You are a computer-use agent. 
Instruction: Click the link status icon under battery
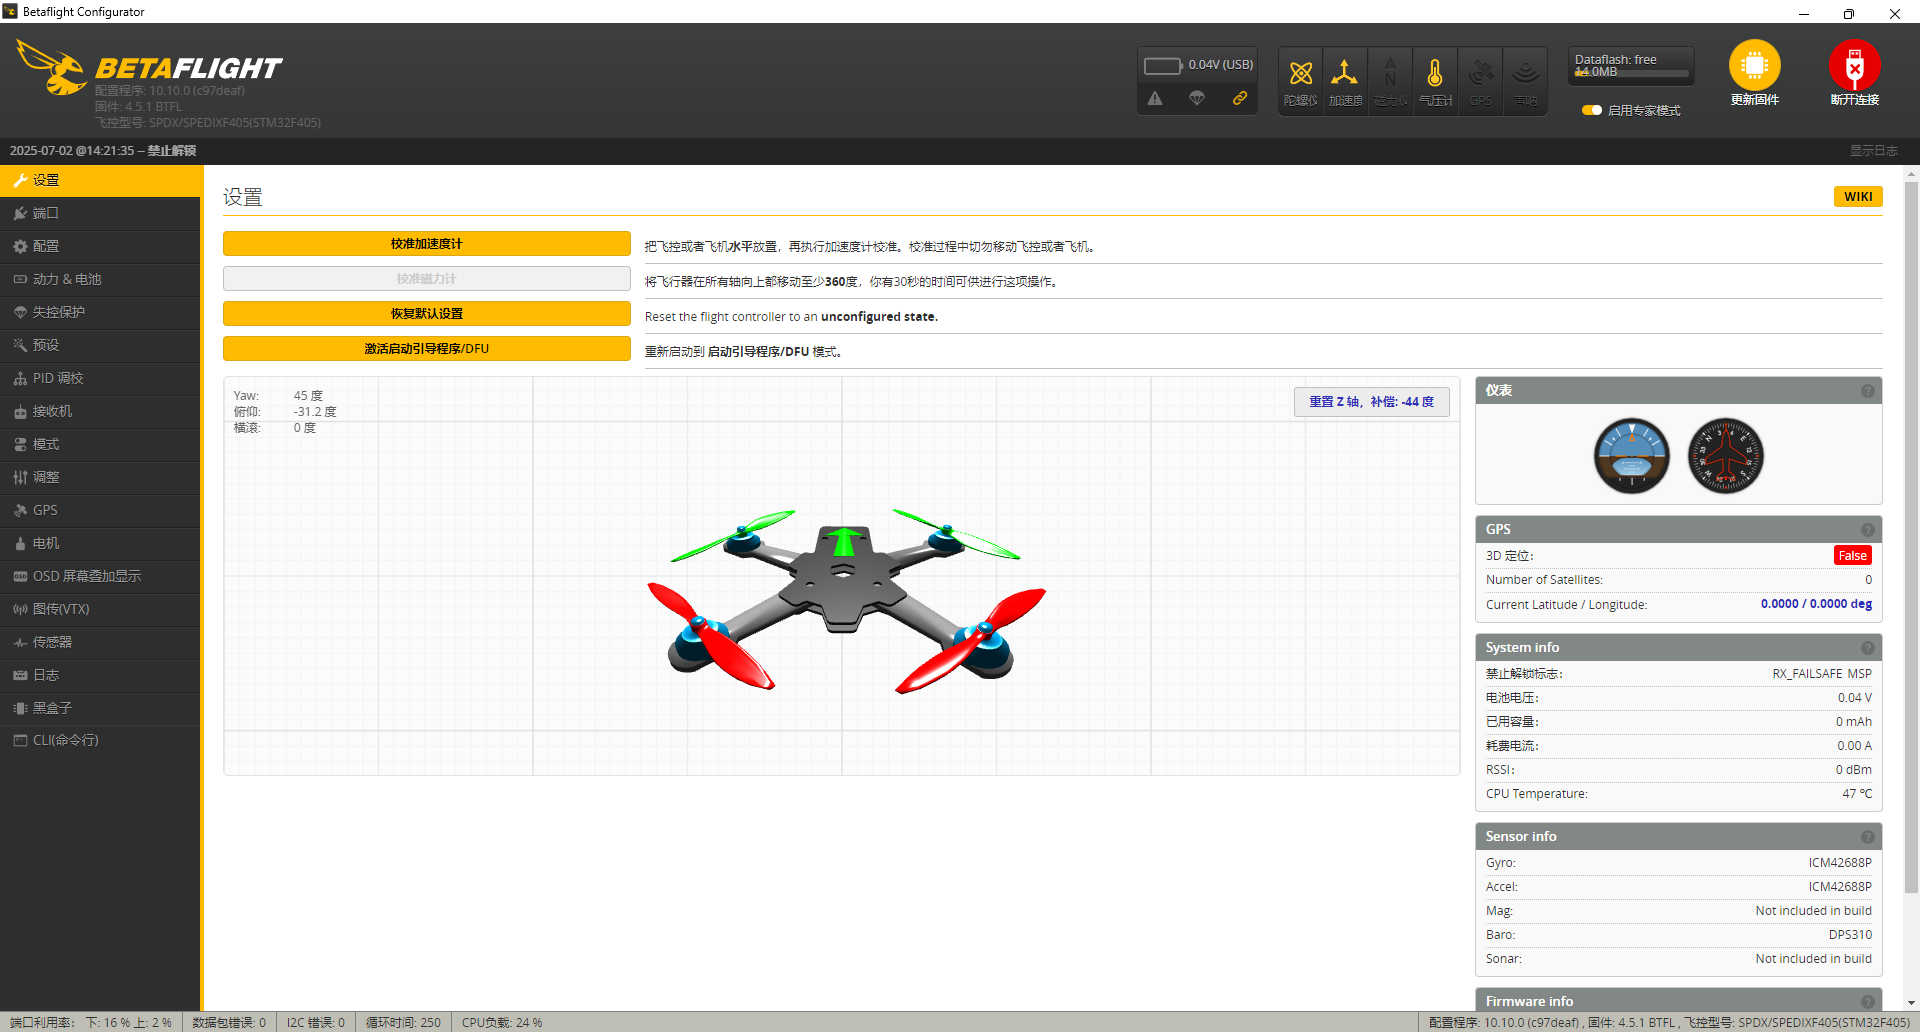coord(1240,98)
